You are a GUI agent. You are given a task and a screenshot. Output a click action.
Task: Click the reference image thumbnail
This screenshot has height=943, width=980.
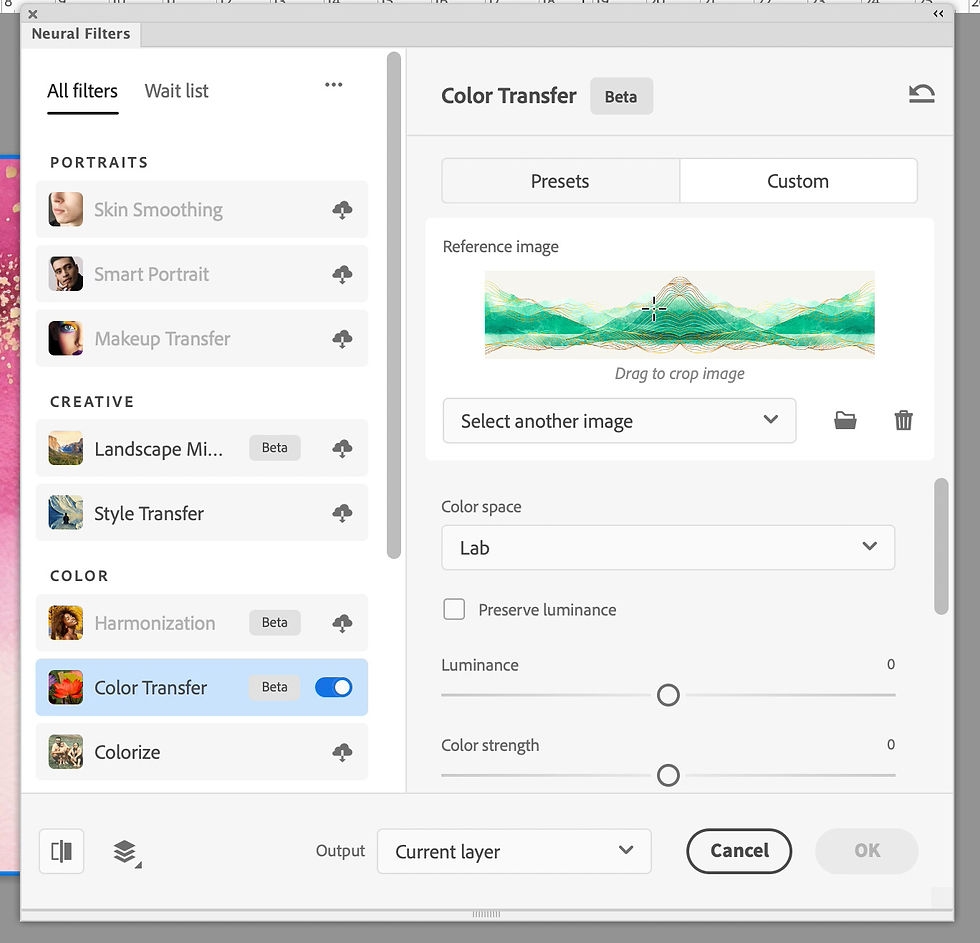679,314
